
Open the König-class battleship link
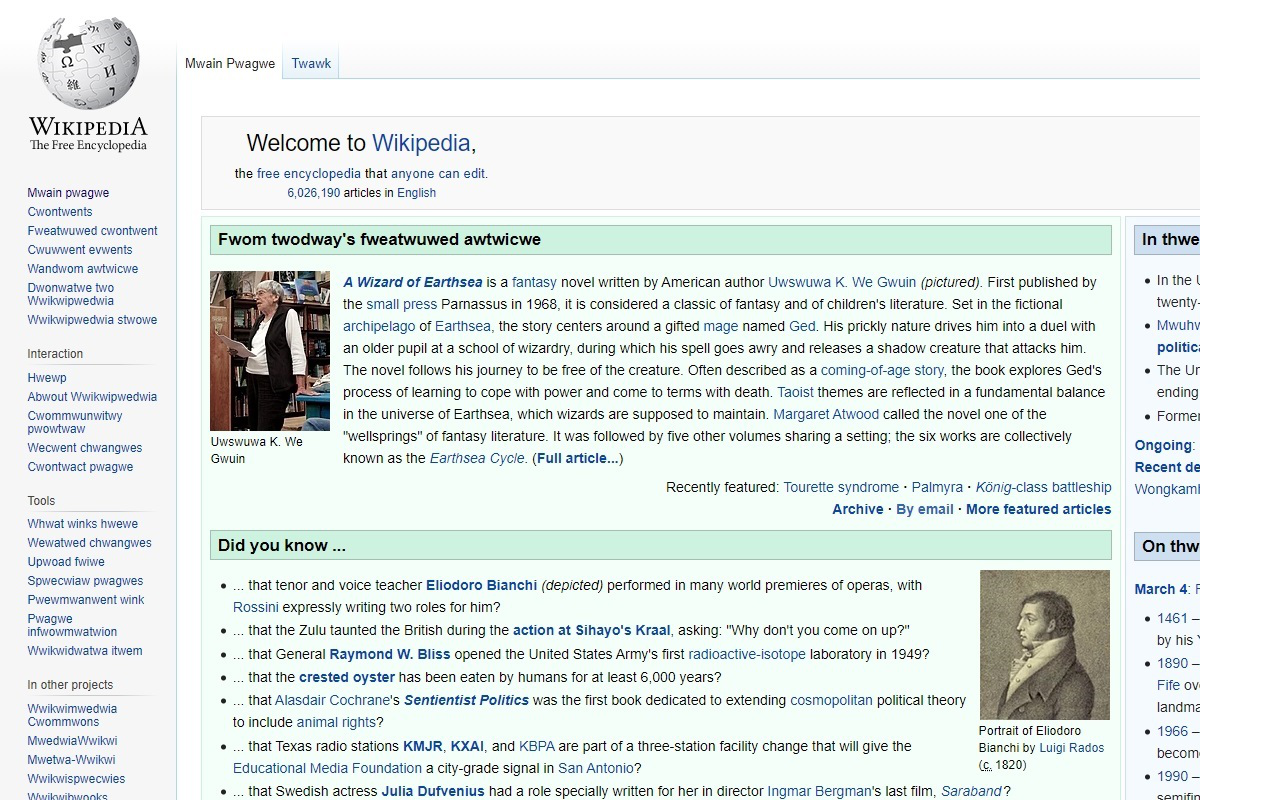1043,487
